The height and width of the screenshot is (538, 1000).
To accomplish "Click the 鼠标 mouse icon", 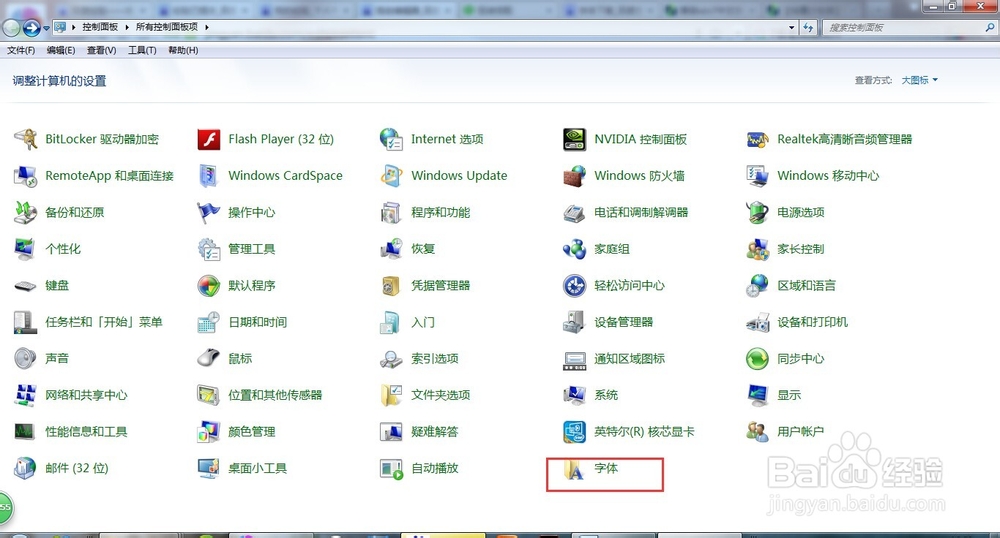I will coord(209,358).
